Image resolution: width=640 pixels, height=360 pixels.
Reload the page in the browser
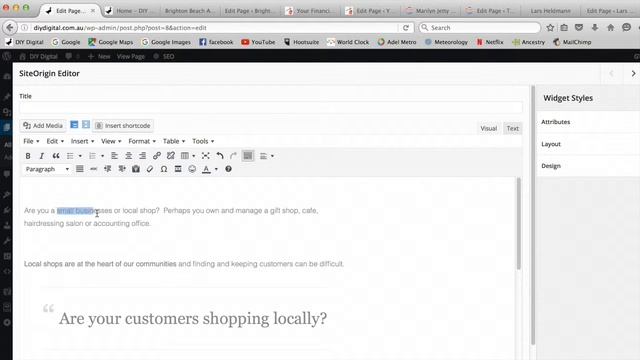click(x=406, y=28)
